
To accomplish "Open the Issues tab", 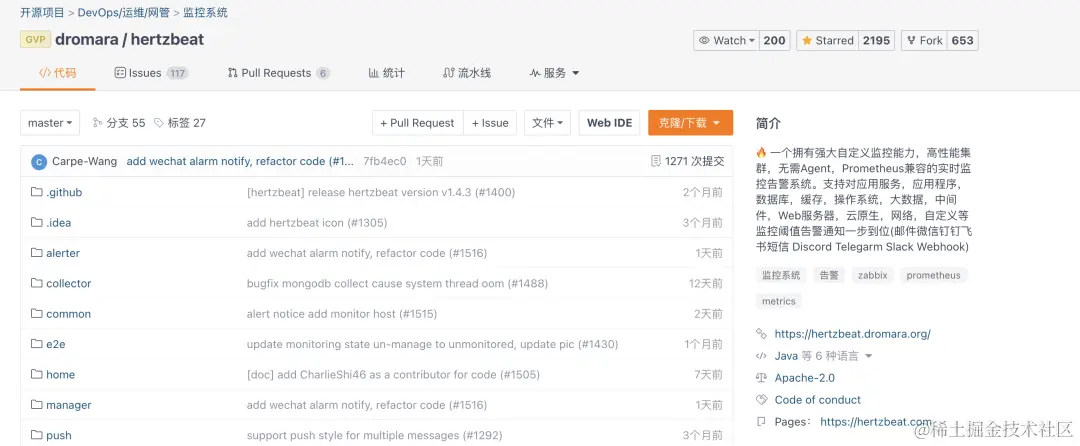I will (151, 73).
